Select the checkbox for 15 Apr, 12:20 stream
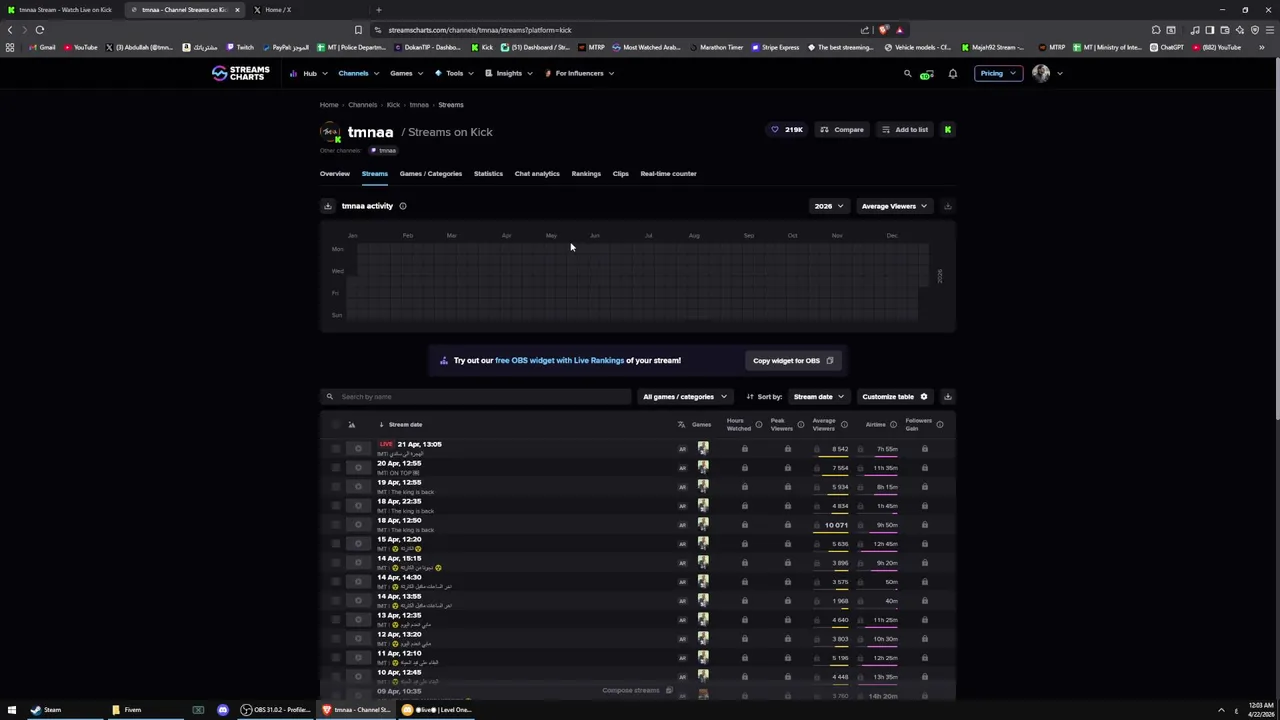Screen dimensions: 1280x720 [335, 544]
